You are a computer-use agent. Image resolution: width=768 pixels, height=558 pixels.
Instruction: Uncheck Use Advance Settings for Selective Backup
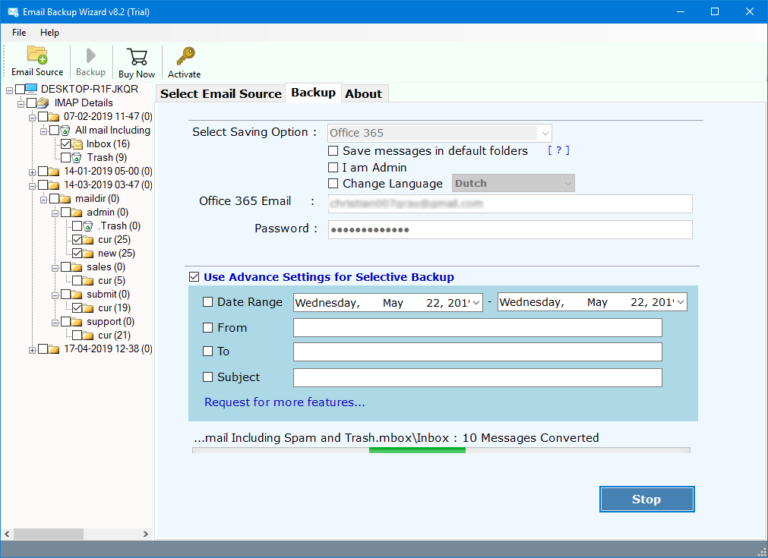(x=194, y=277)
